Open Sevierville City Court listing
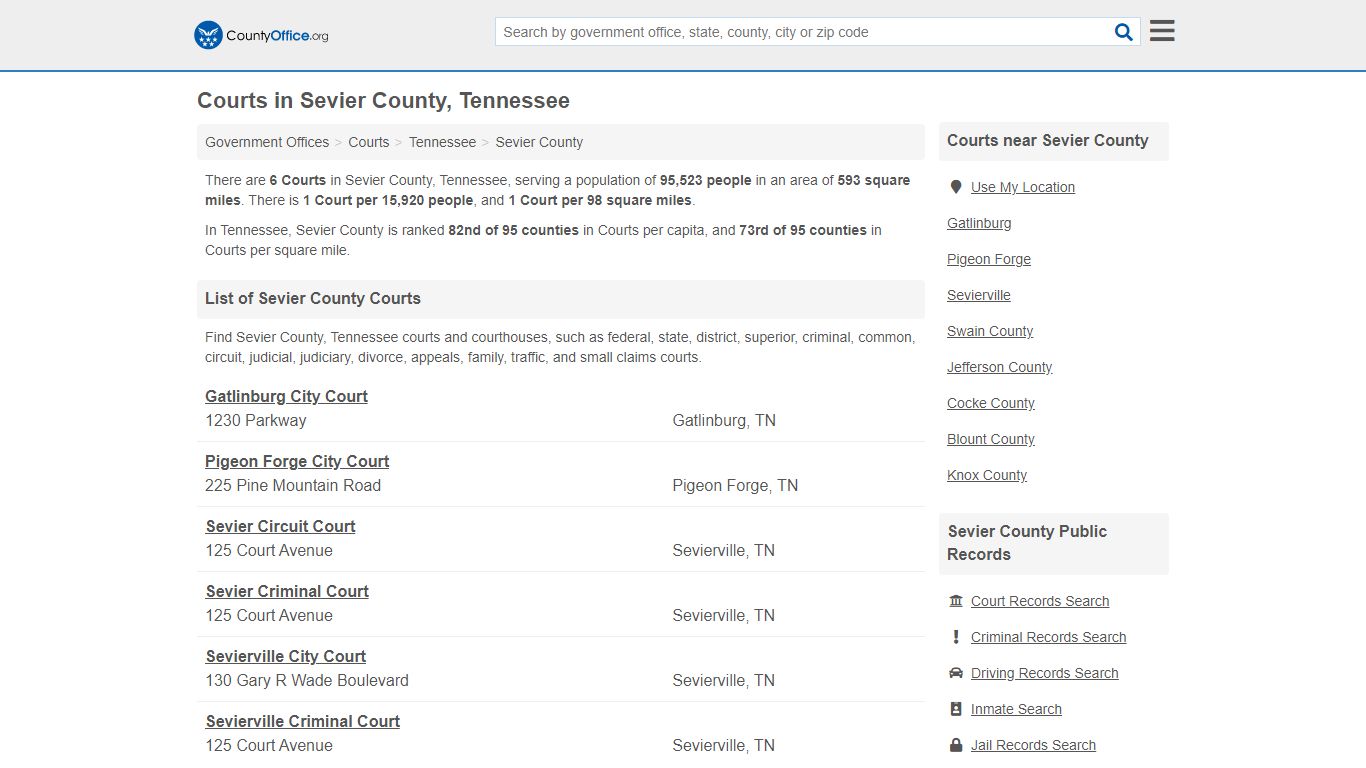 (x=286, y=656)
